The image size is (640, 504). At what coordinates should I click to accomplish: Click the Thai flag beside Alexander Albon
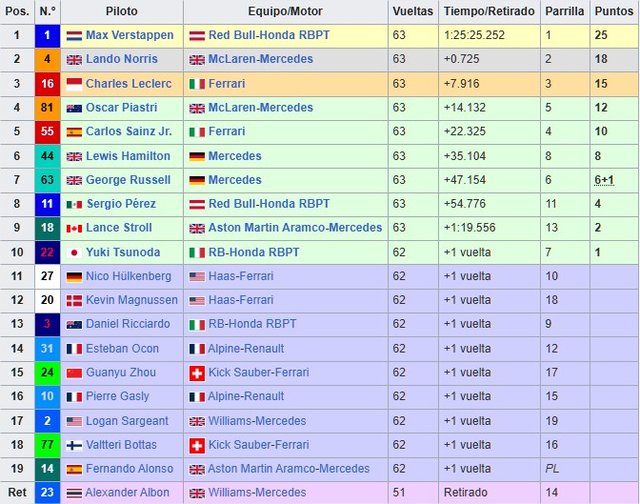pyautogui.click(x=74, y=493)
